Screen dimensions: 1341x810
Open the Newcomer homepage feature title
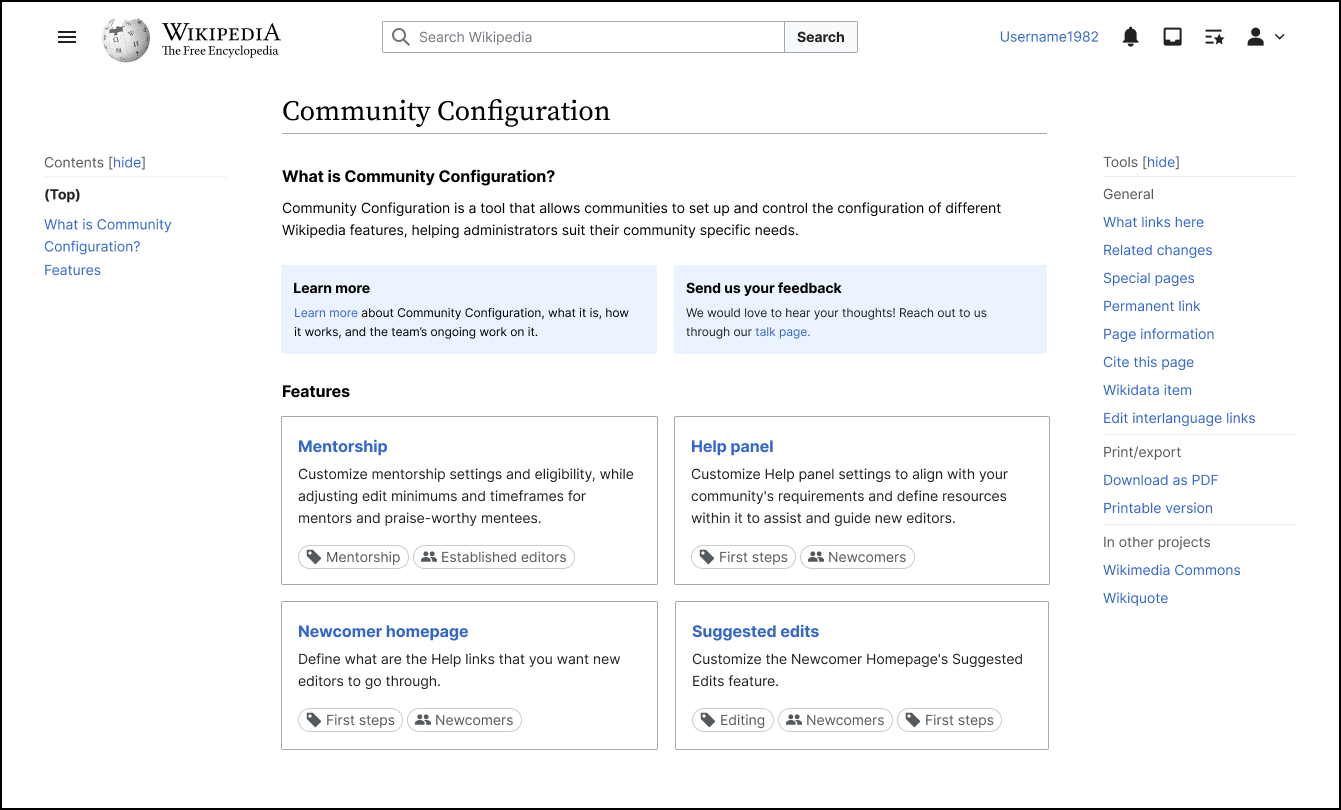(x=383, y=631)
